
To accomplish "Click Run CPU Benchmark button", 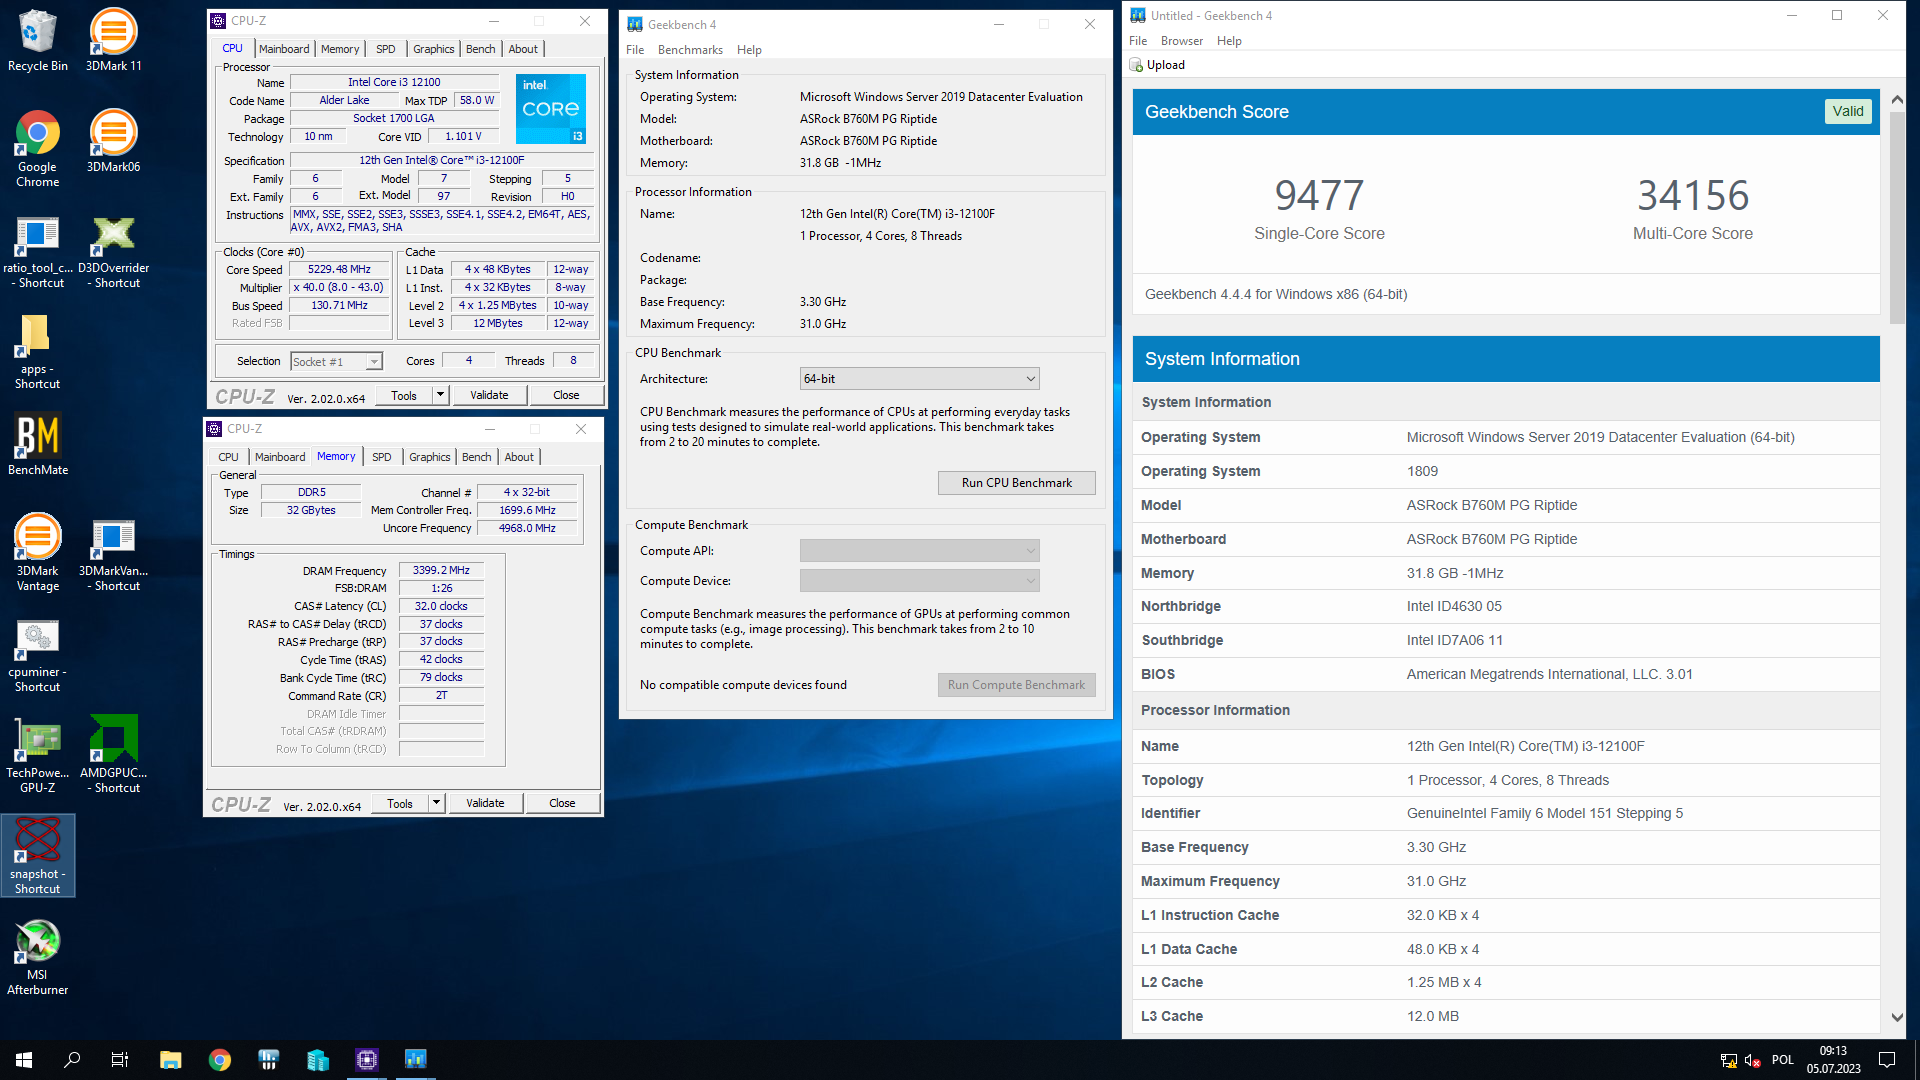I will point(1017,483).
